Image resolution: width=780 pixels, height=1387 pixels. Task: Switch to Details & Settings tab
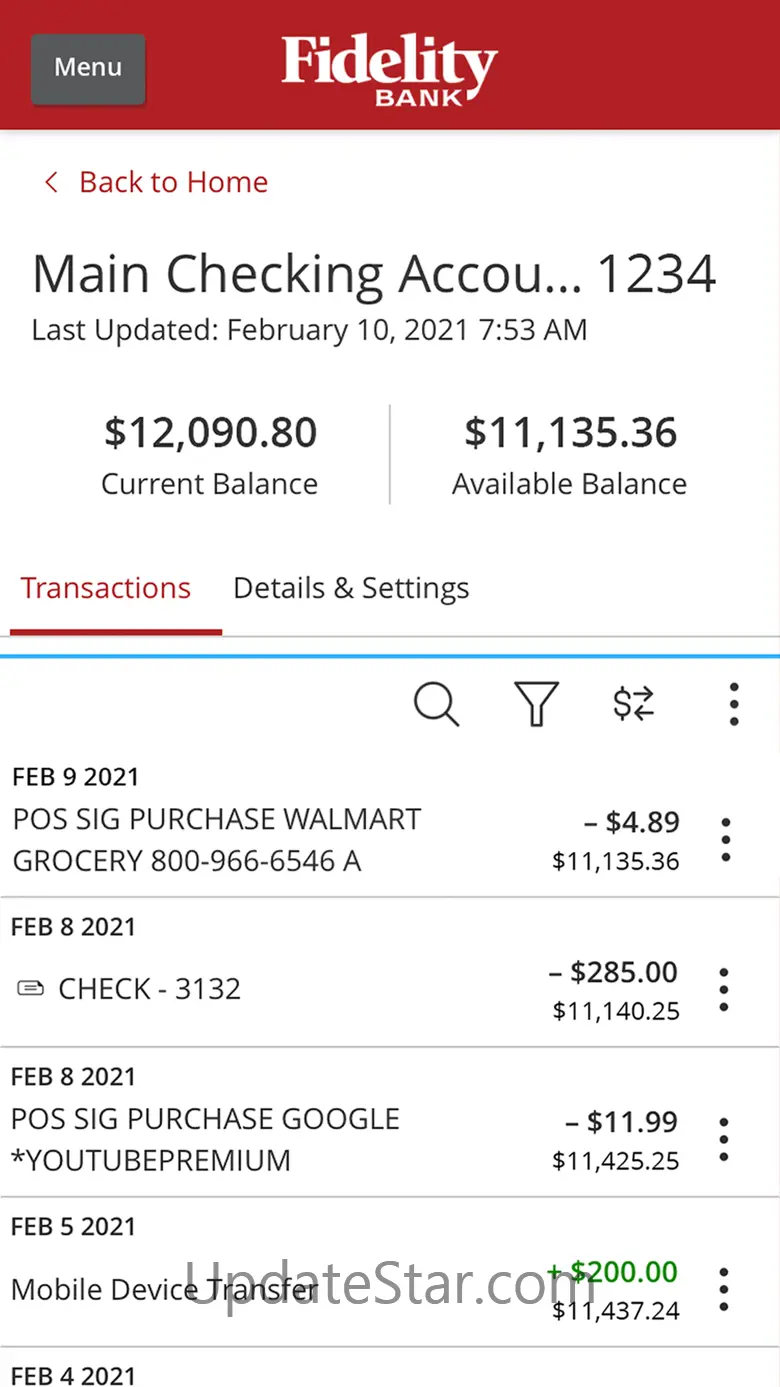coord(351,588)
